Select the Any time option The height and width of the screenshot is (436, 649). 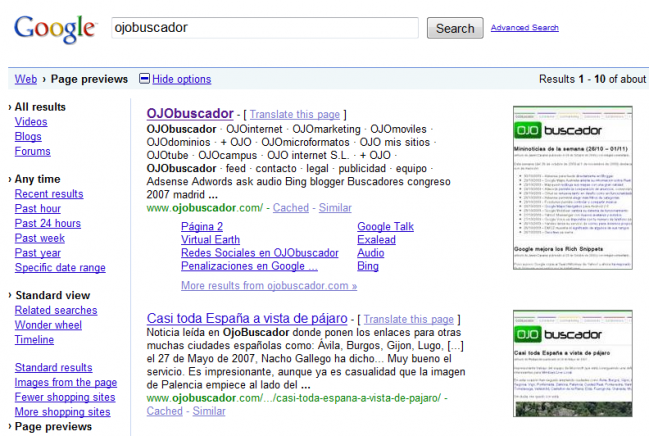tap(38, 179)
